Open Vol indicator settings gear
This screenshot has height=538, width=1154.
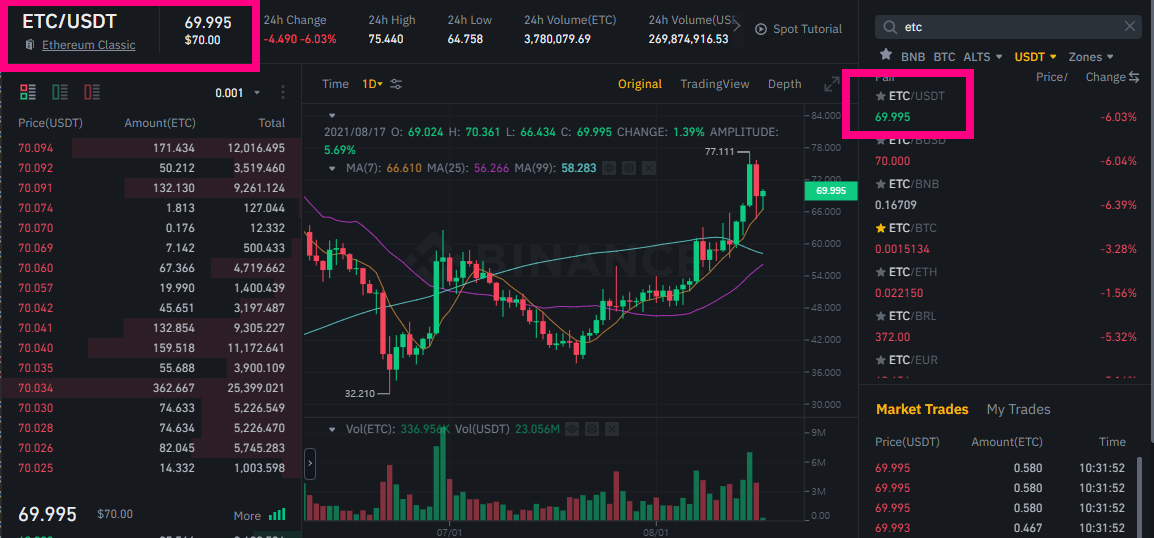click(x=592, y=428)
